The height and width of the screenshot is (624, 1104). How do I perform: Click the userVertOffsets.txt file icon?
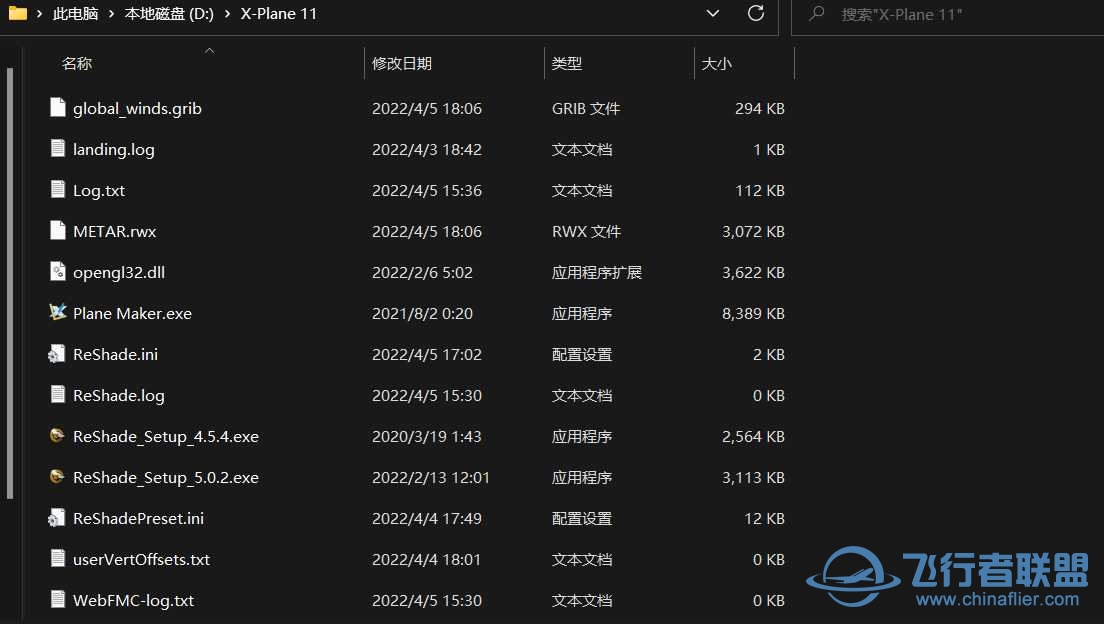[58, 559]
